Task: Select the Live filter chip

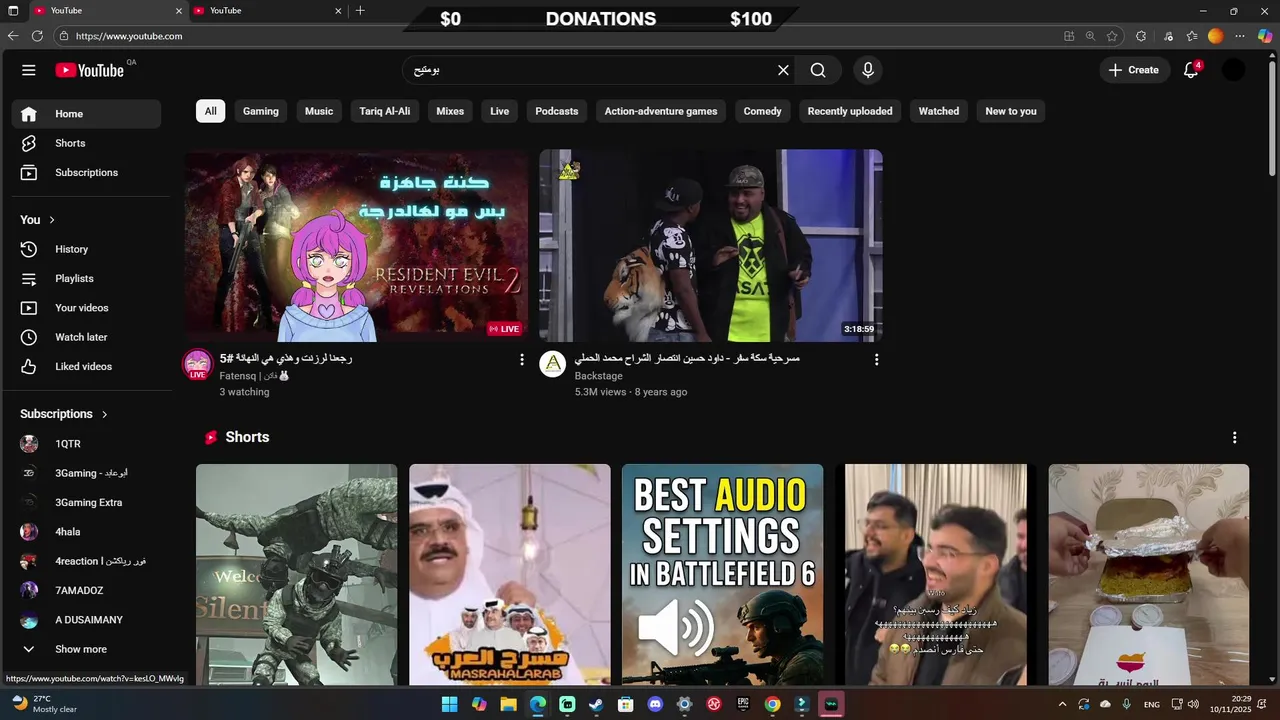Action: coord(500,111)
